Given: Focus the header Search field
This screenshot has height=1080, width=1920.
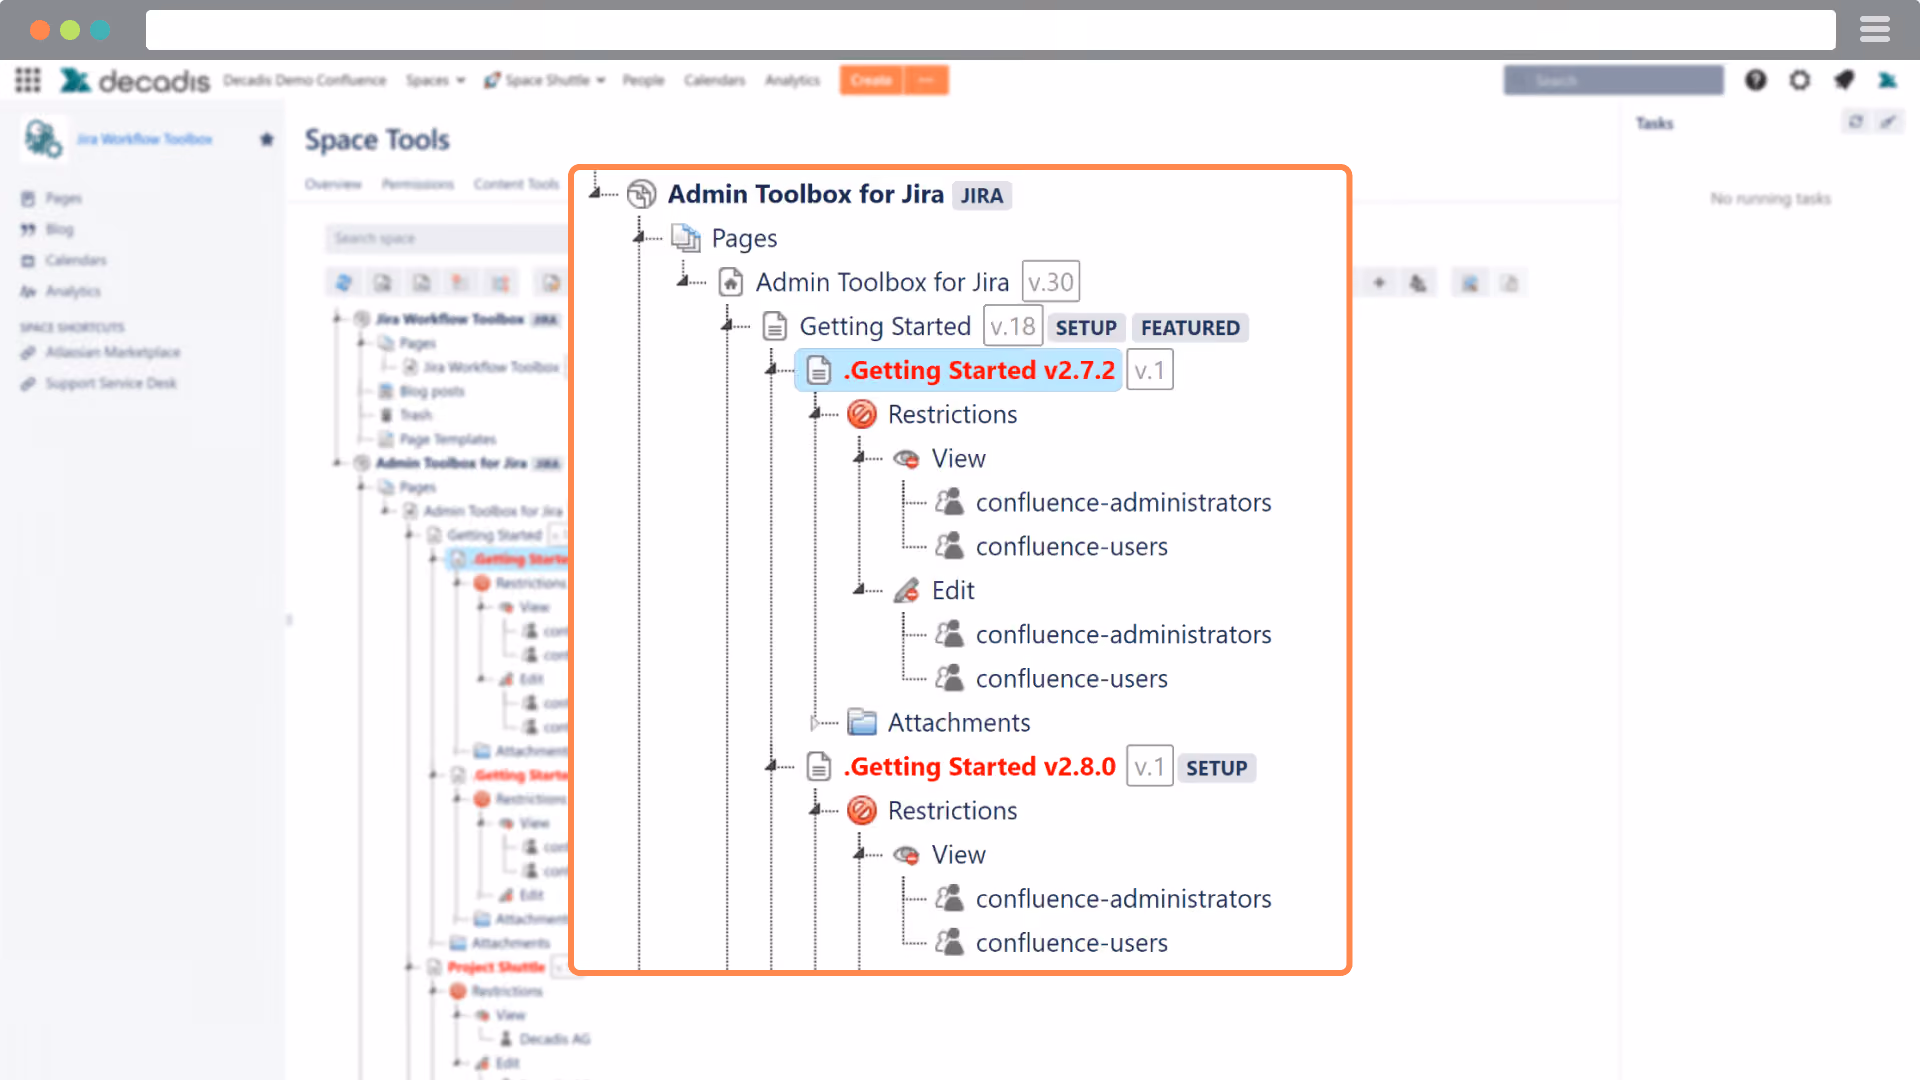Looking at the screenshot, I should point(1613,80).
